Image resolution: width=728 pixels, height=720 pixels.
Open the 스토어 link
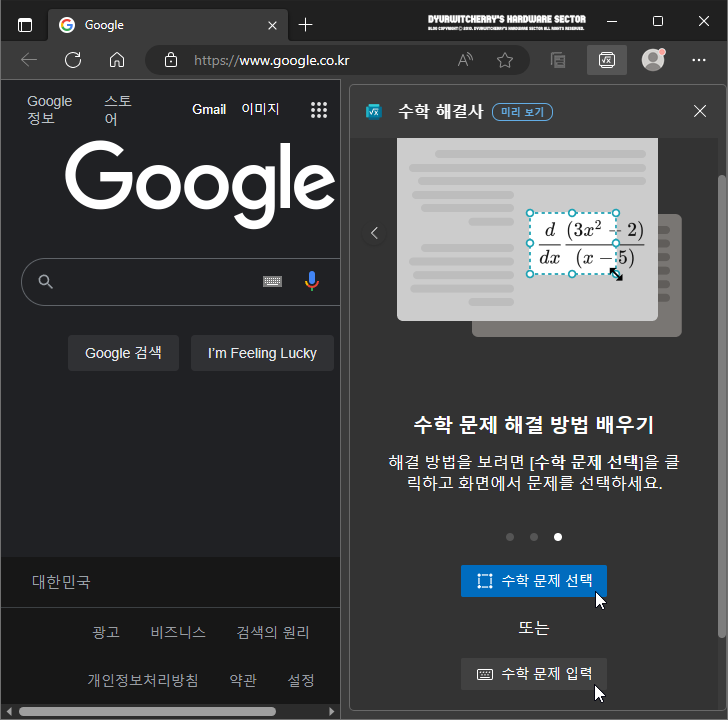(118, 110)
